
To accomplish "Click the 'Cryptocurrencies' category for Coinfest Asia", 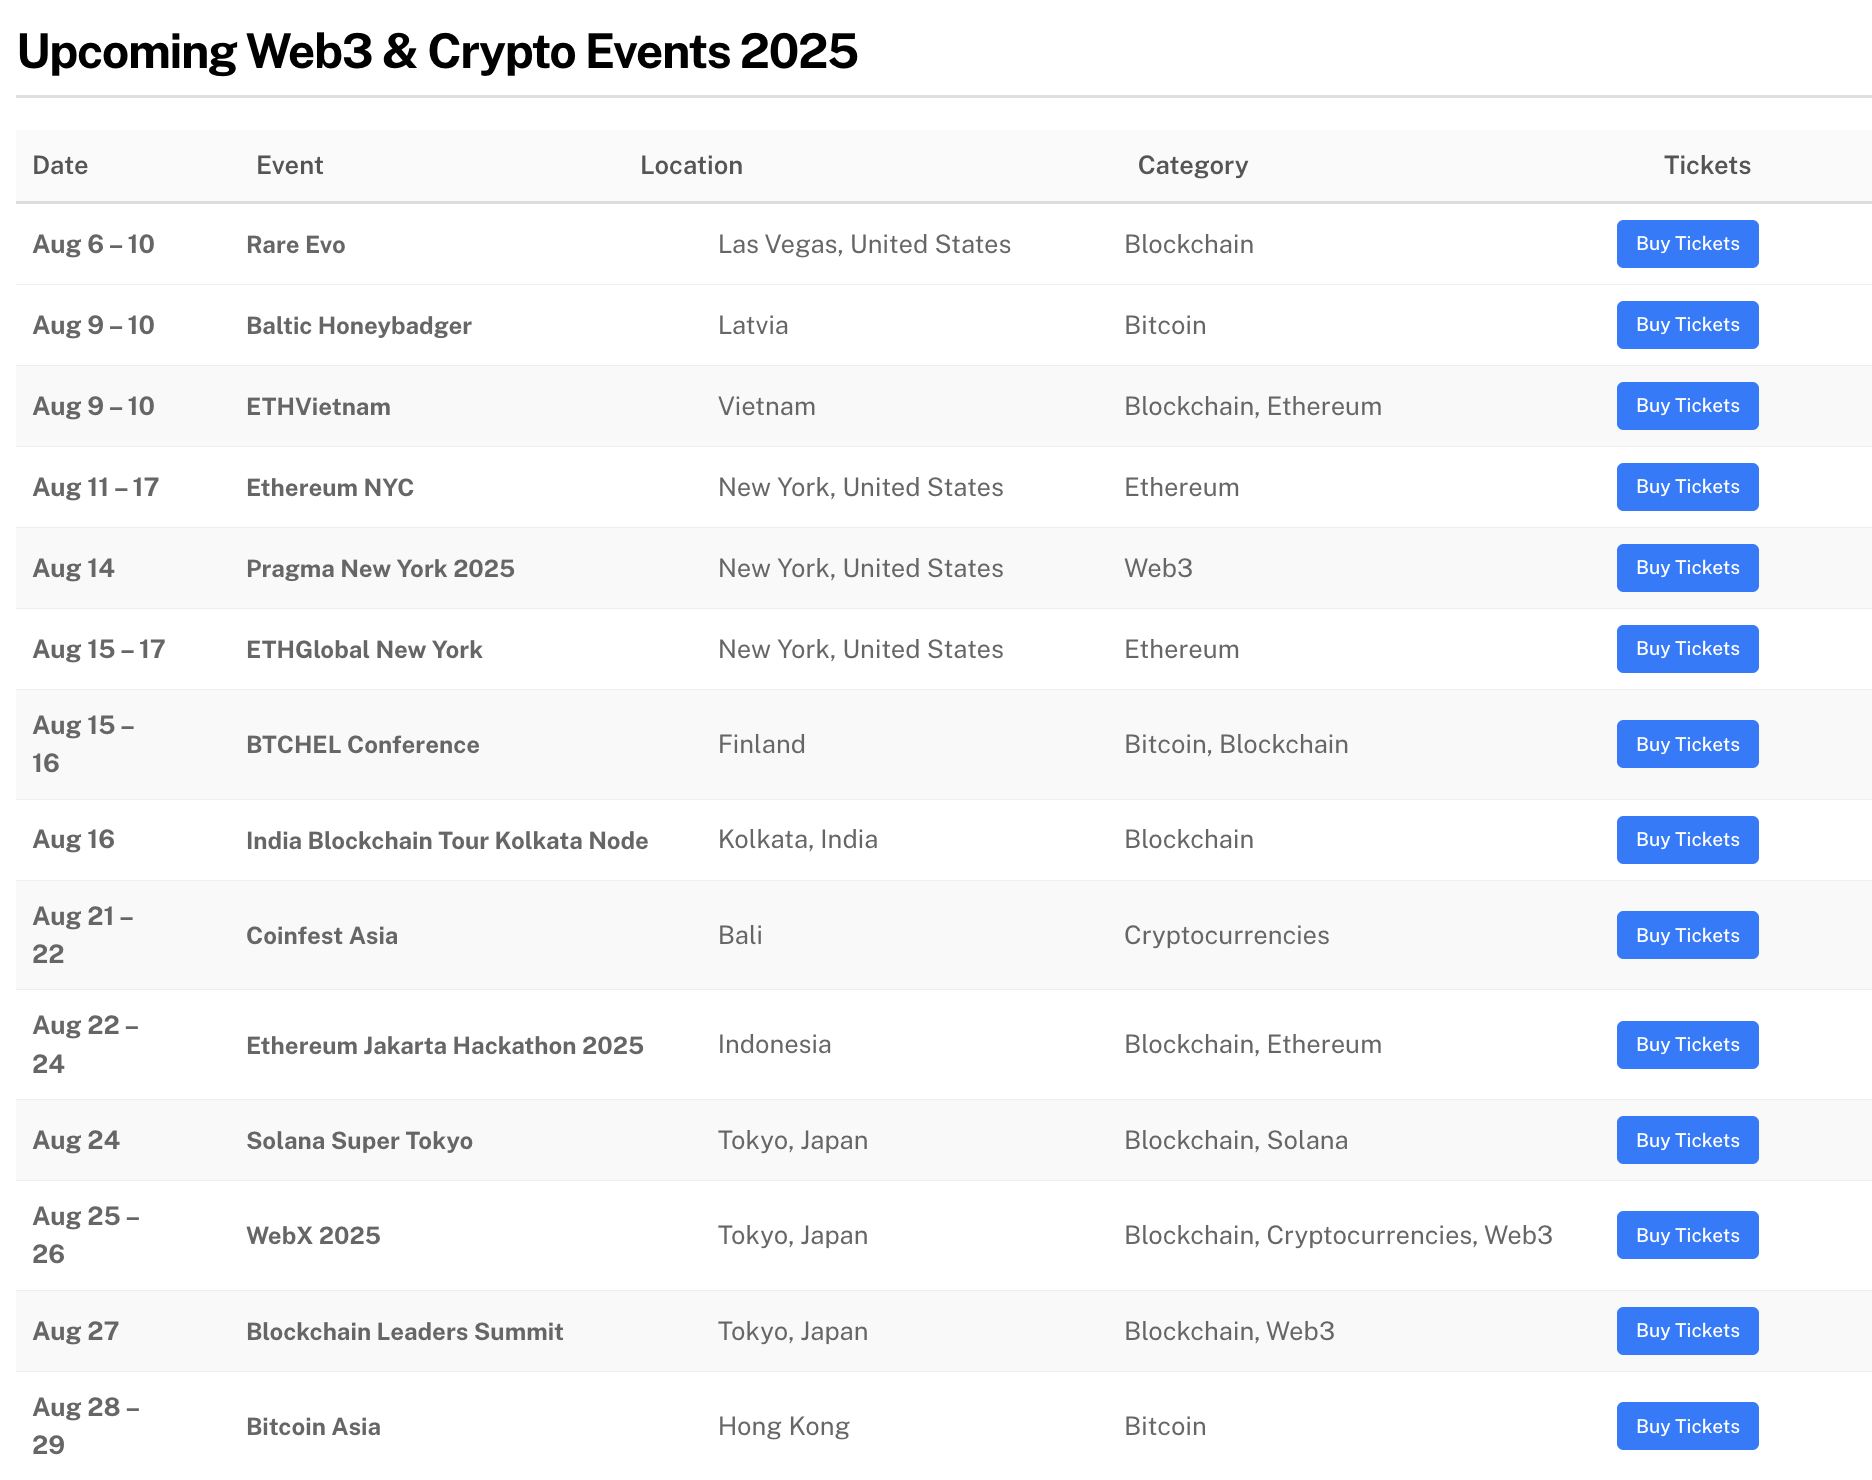I will coord(1227,936).
